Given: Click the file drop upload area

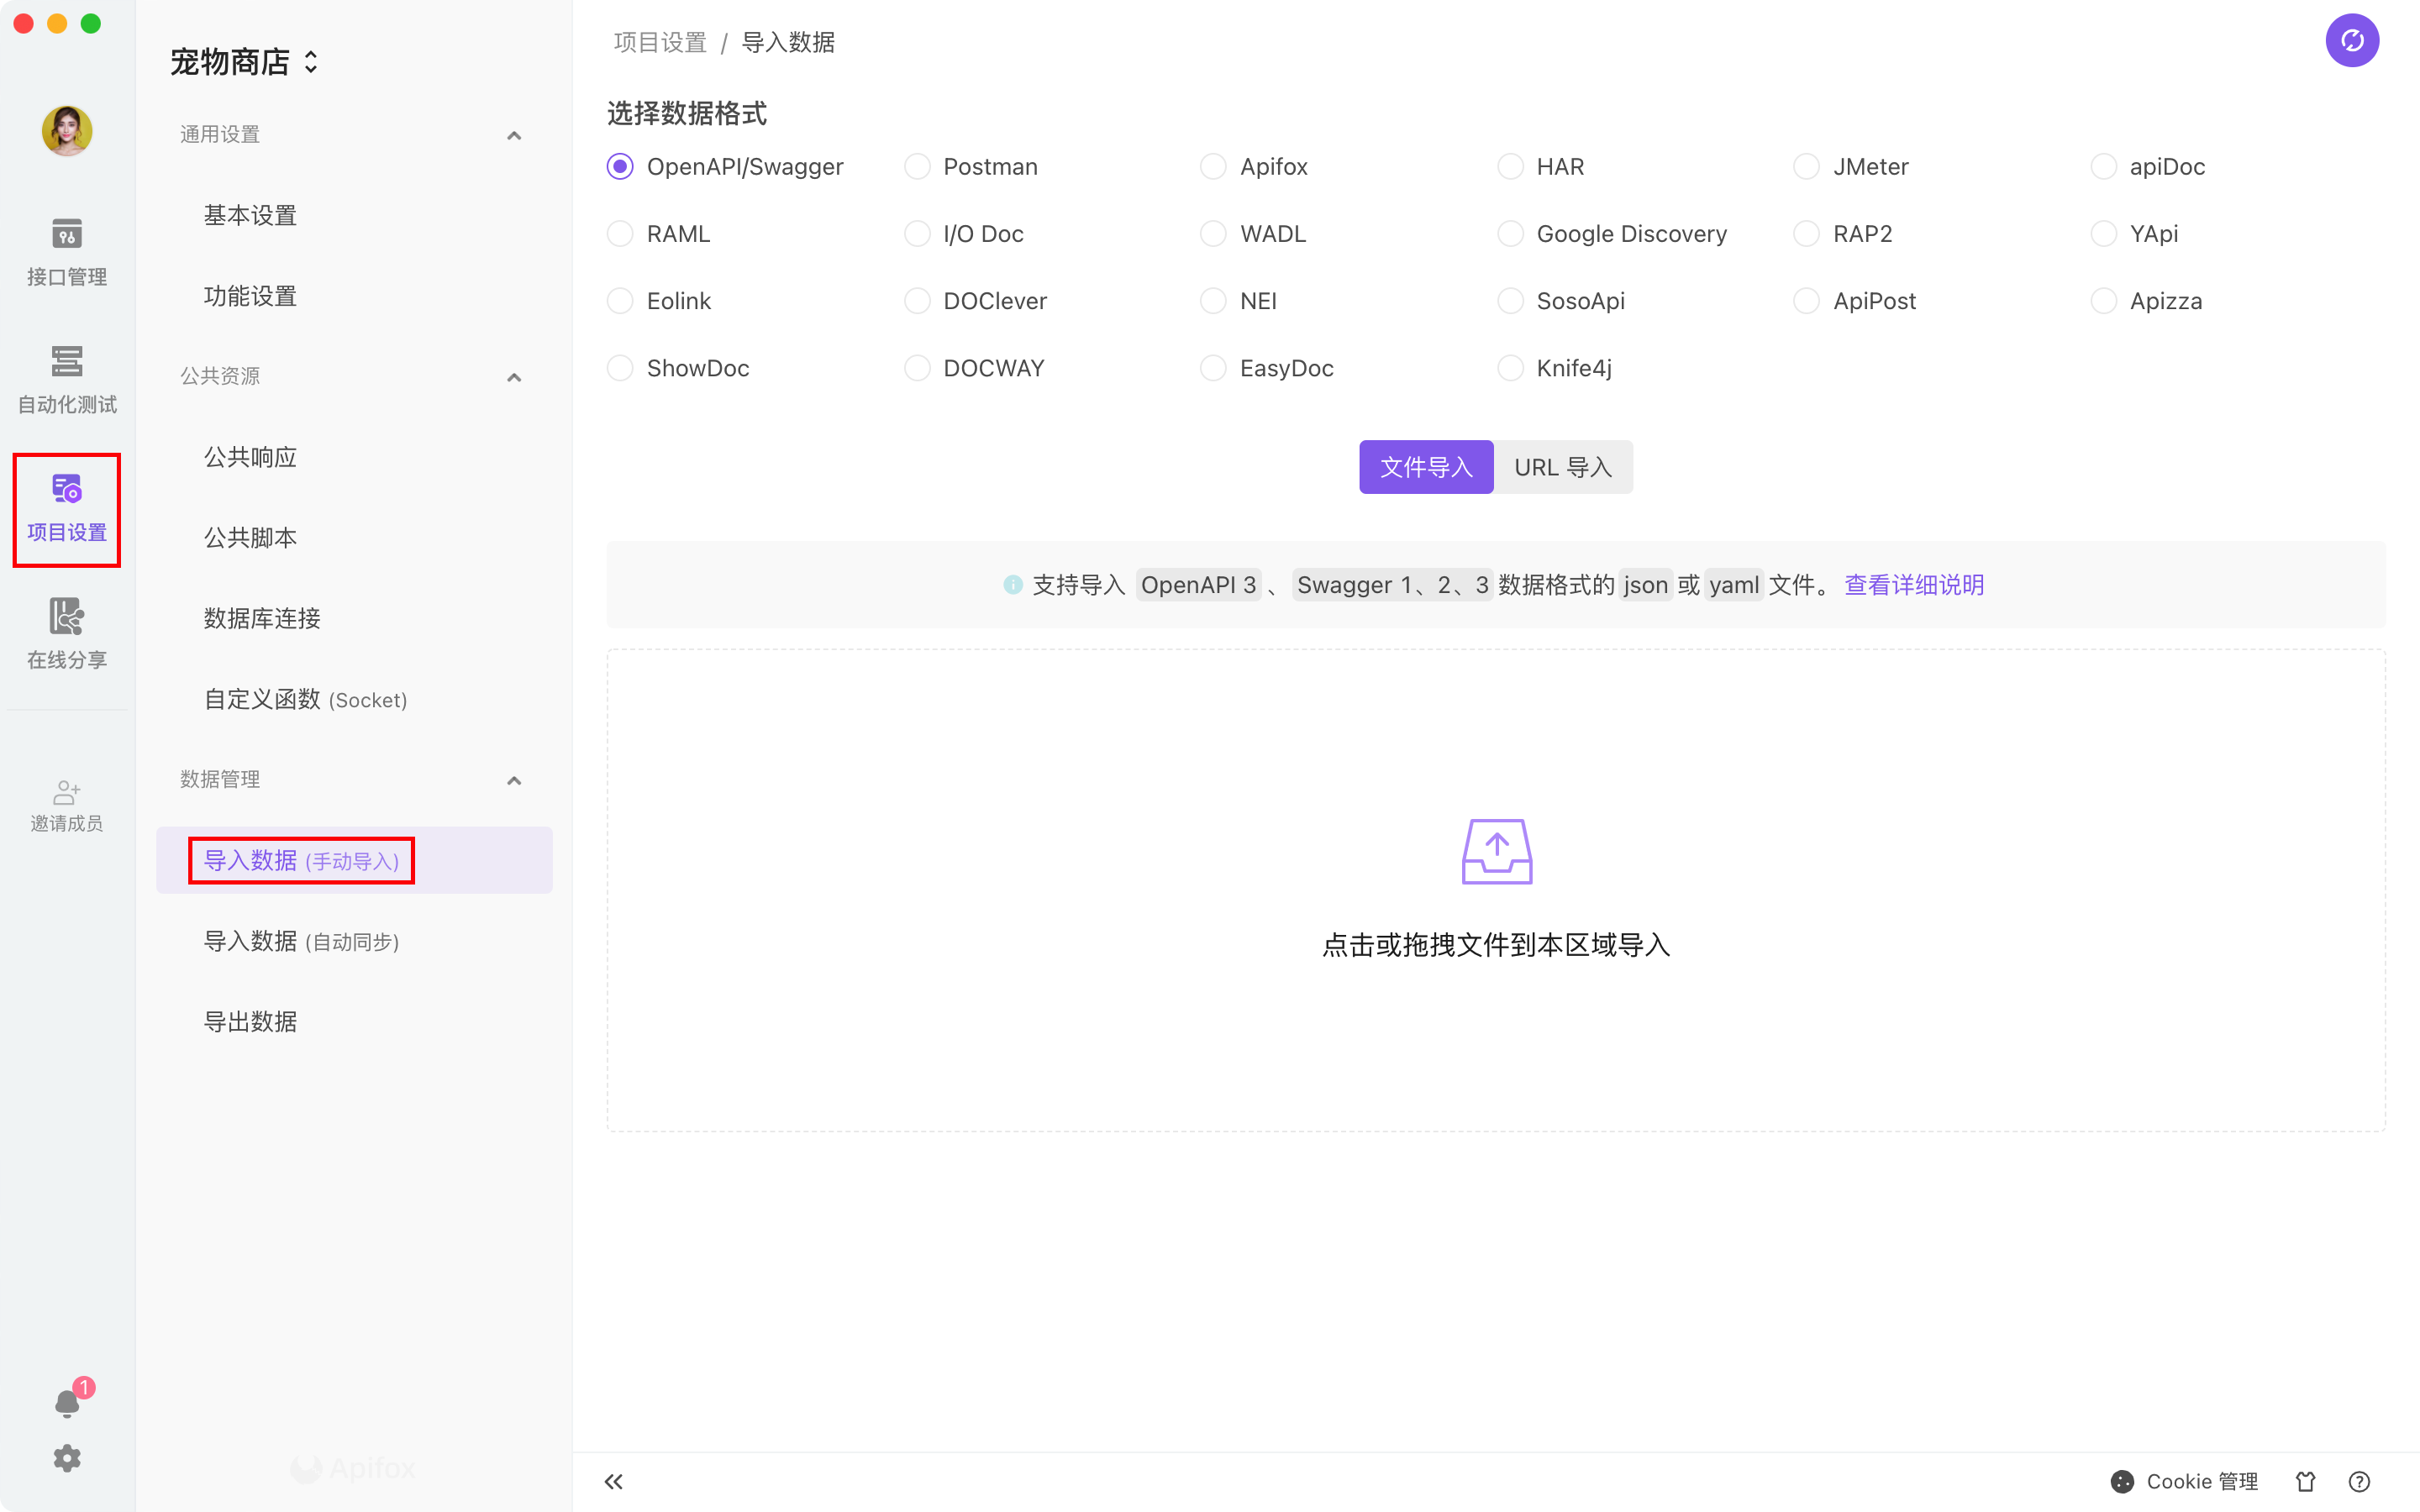Looking at the screenshot, I should [x=1496, y=890].
